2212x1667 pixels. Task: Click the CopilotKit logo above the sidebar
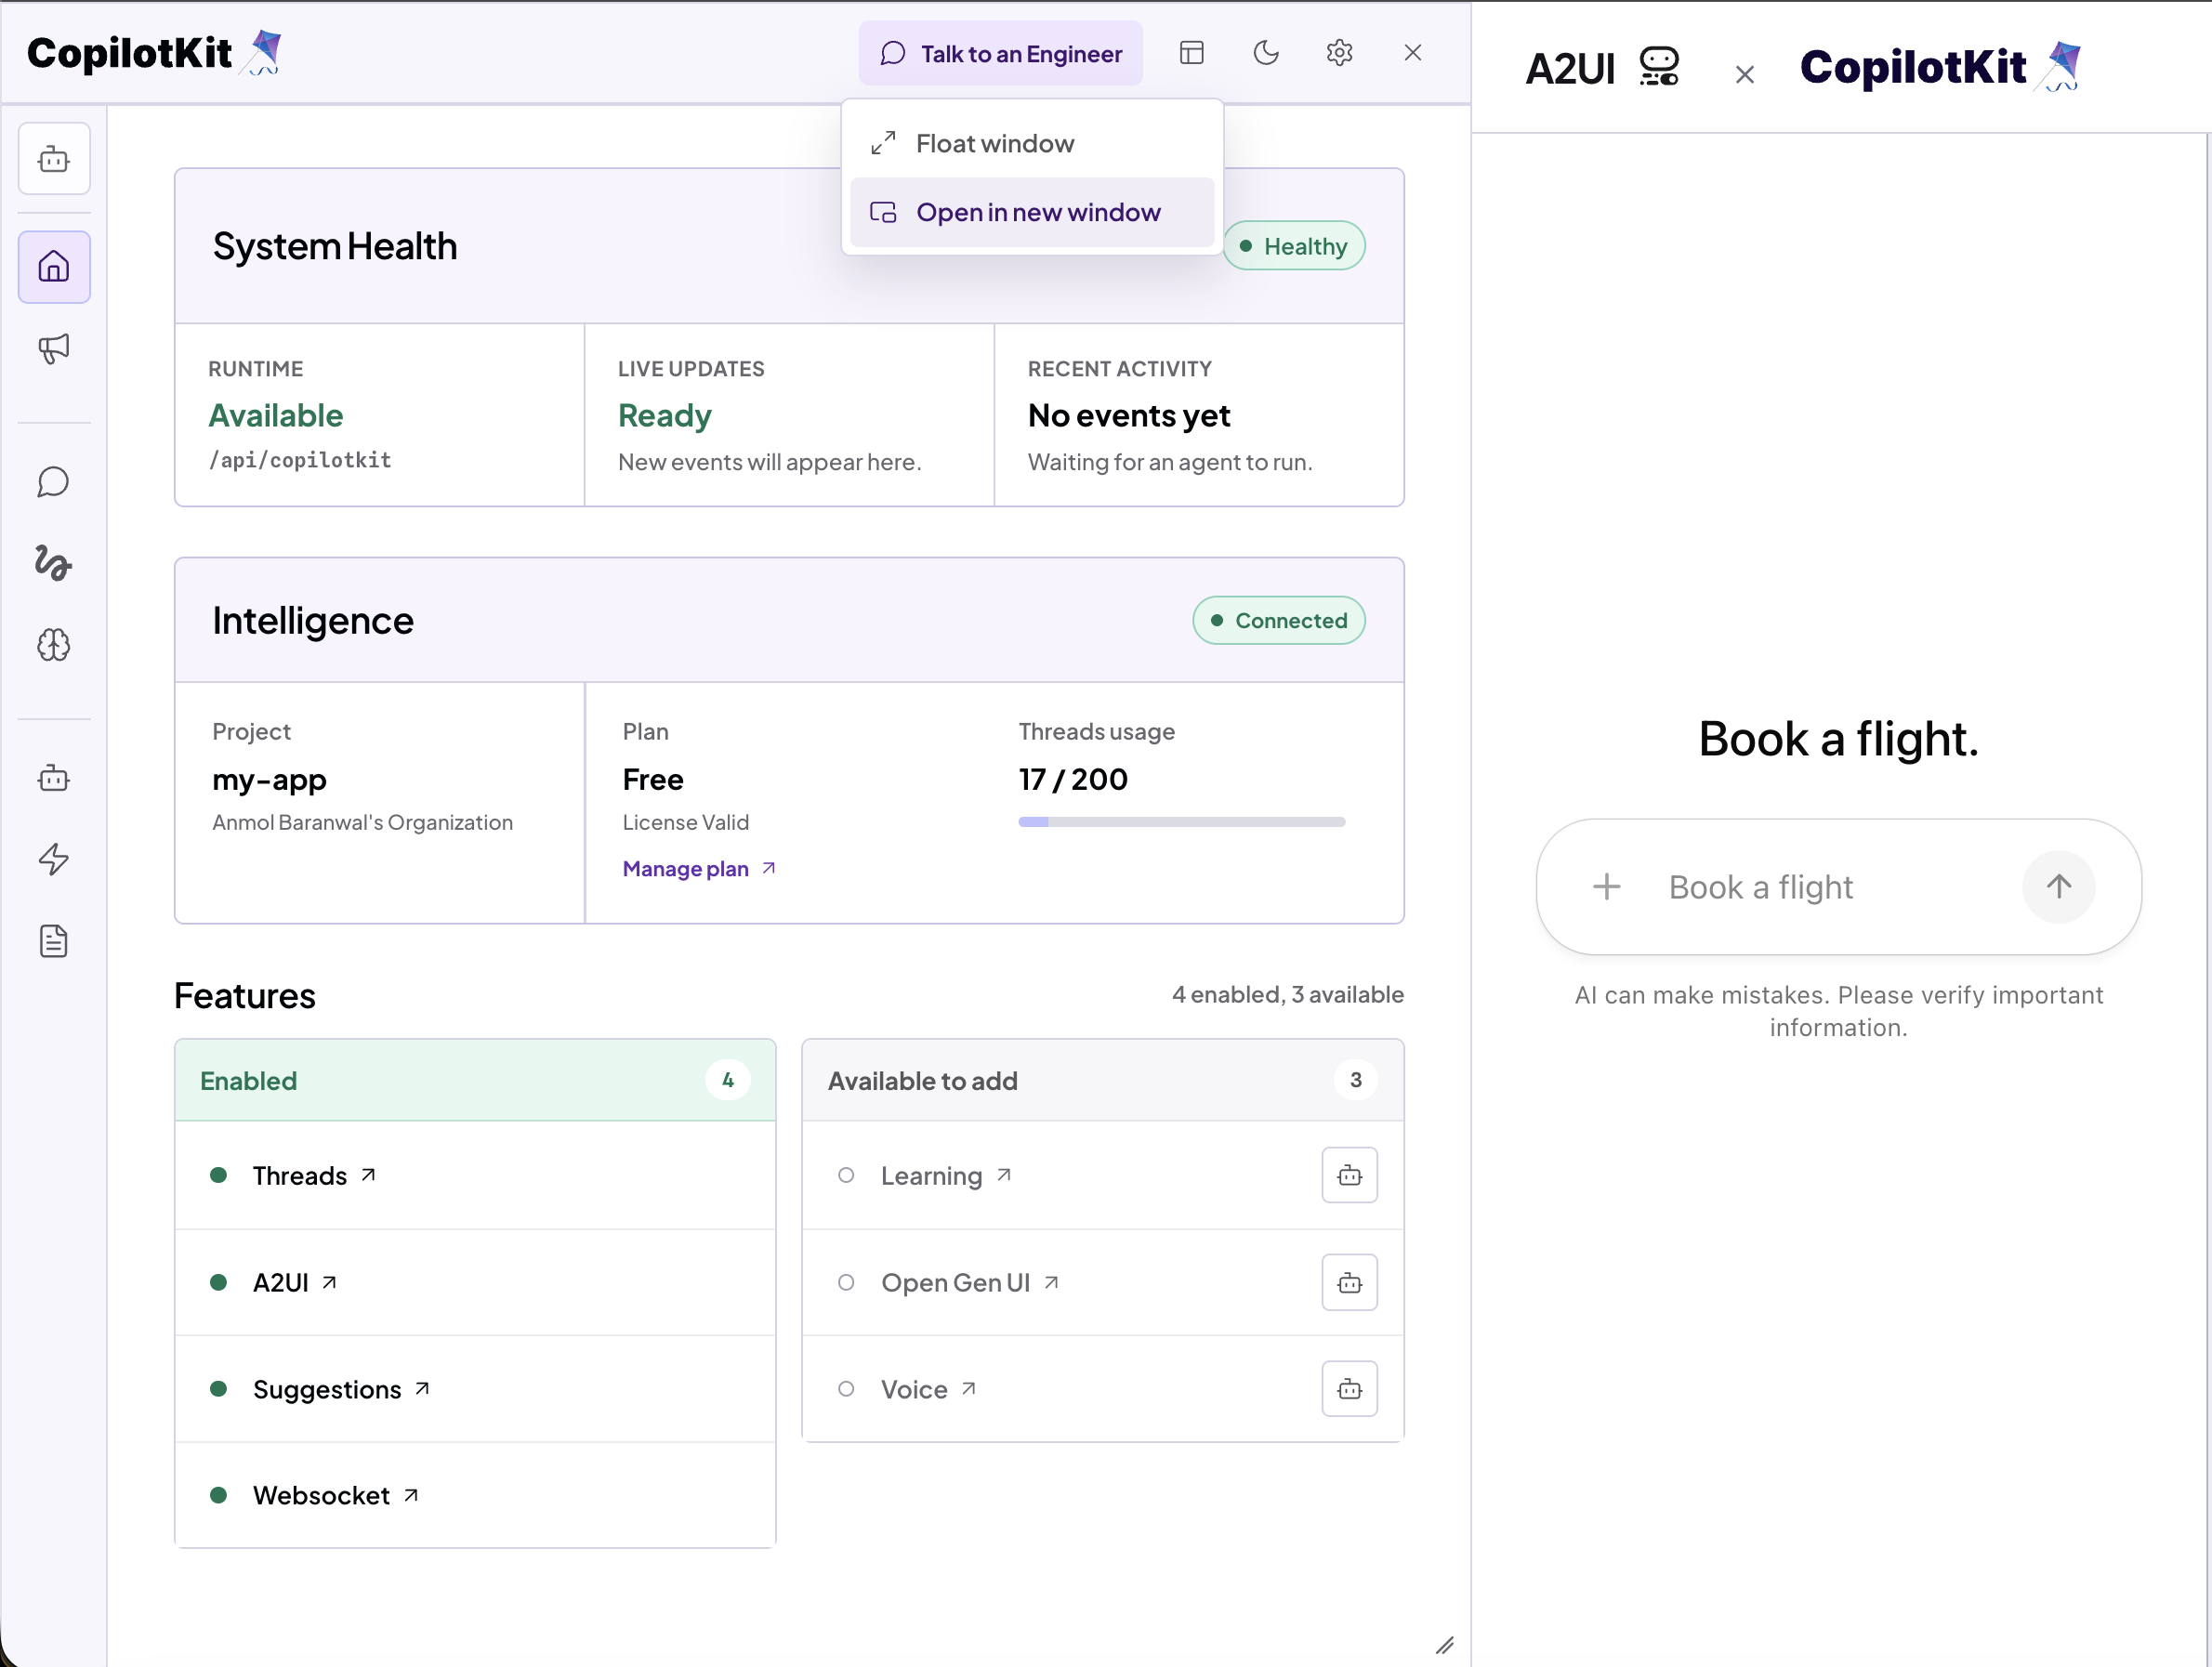pyautogui.click(x=154, y=53)
